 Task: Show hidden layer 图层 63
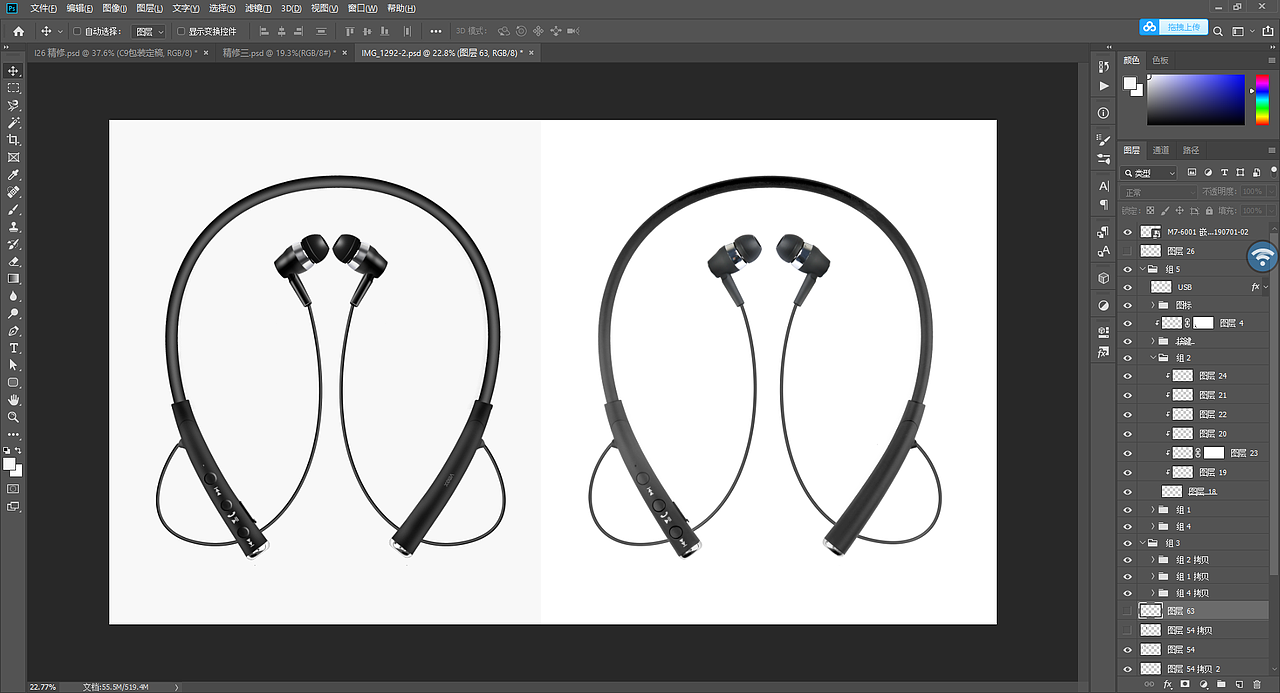[x=1128, y=610]
